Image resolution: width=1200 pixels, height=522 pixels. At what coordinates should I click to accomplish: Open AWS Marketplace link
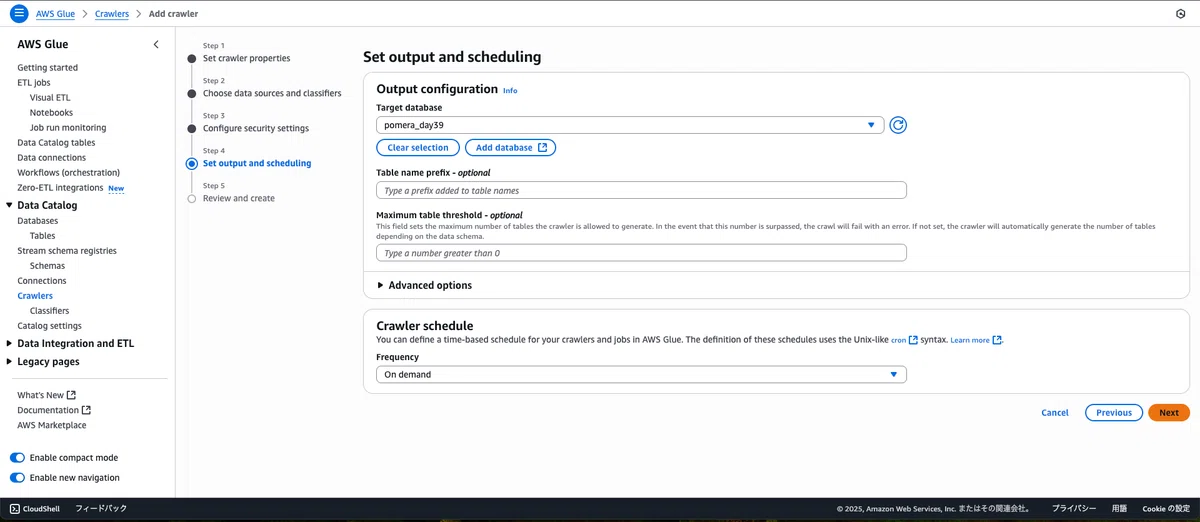[52, 425]
